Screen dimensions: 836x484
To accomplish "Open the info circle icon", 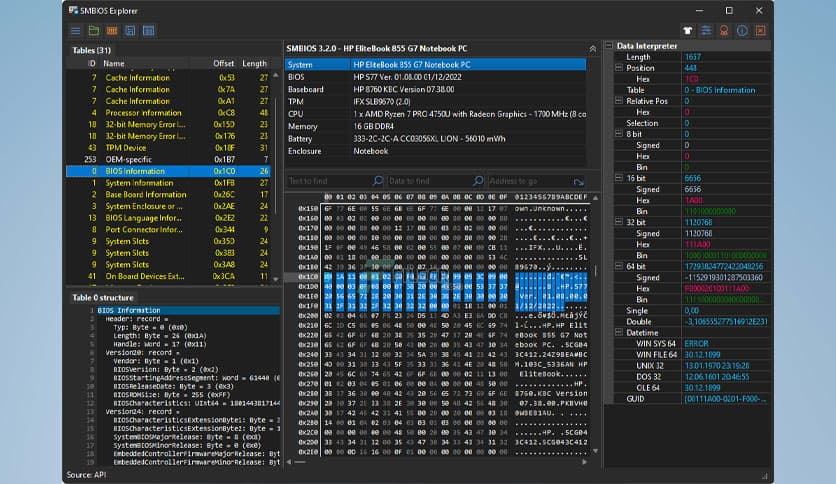I will [x=742, y=31].
